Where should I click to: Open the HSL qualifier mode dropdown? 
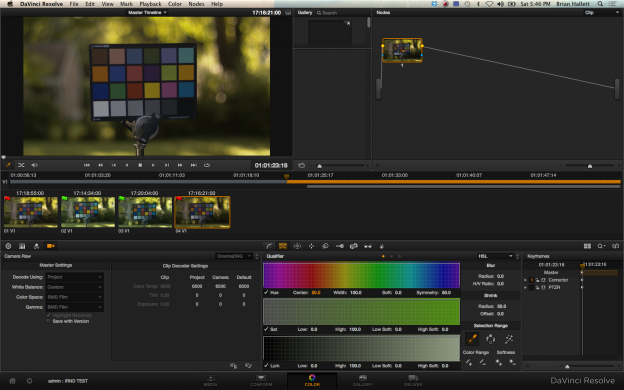495,256
